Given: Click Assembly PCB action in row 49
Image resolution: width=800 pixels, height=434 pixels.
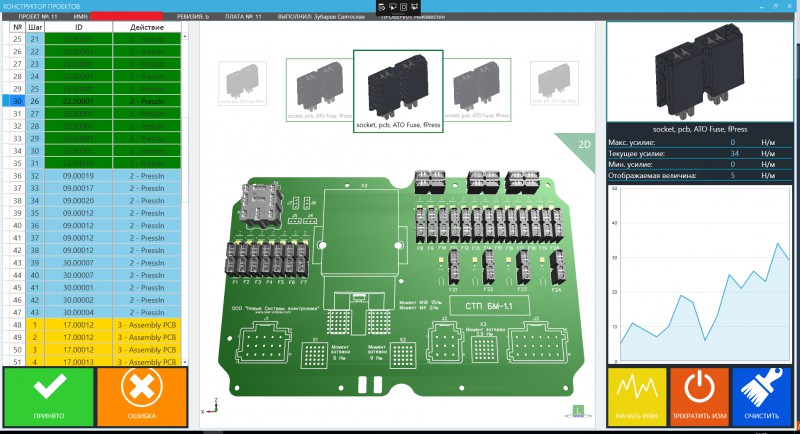Looking at the screenshot, I should 147,337.
